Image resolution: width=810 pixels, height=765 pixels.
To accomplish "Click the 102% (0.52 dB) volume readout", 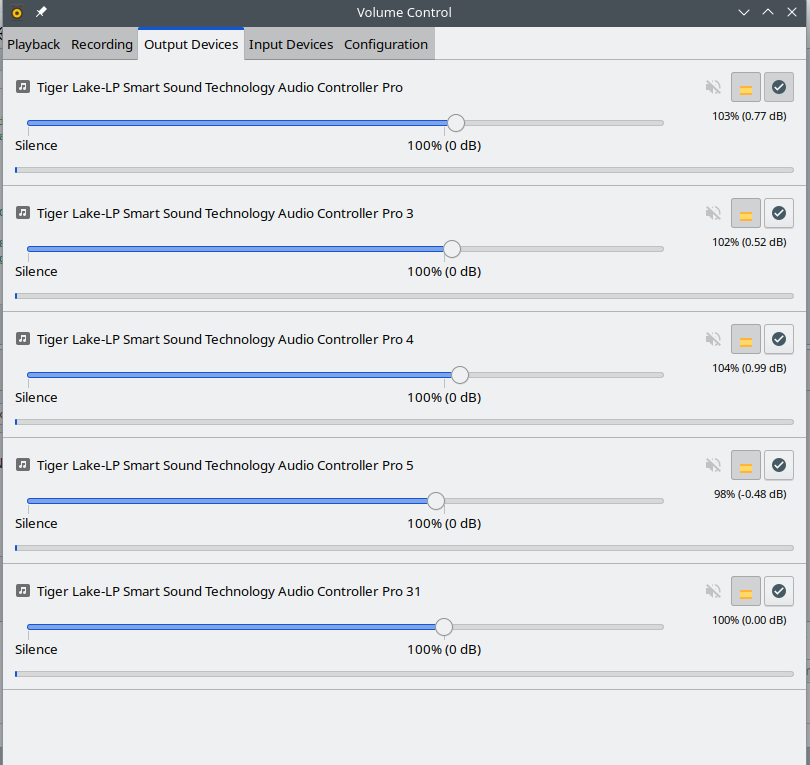I will tap(749, 242).
